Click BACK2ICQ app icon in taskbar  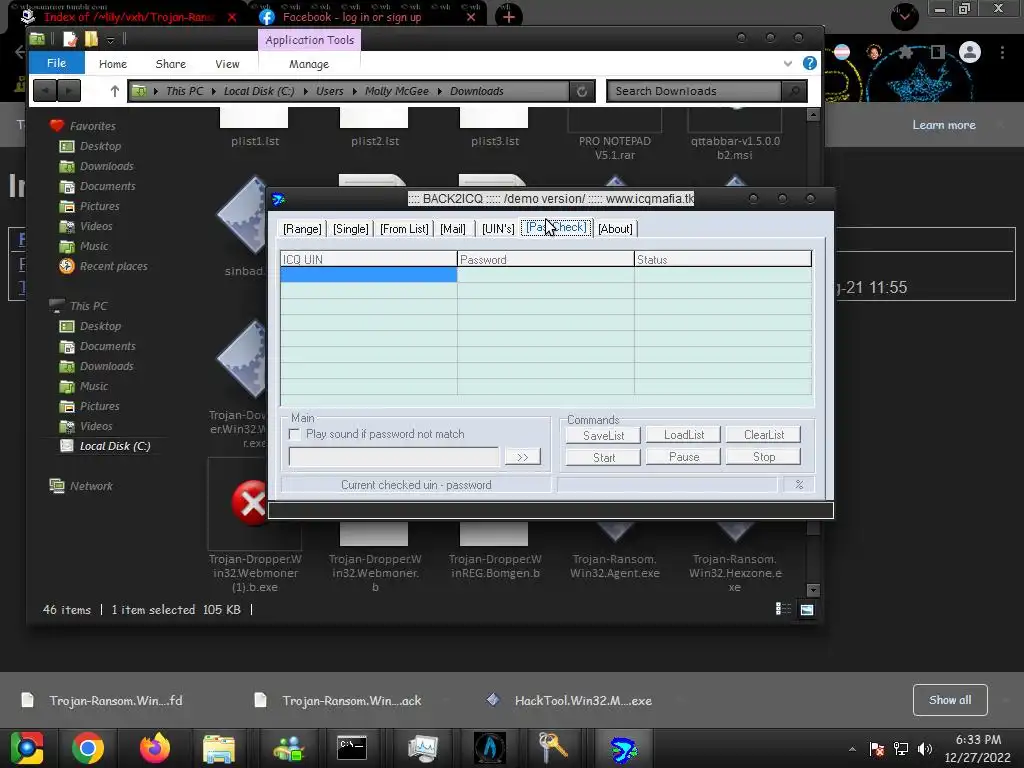click(x=623, y=748)
